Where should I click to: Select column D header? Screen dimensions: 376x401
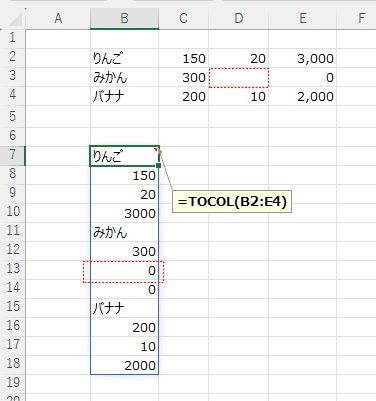click(x=239, y=18)
